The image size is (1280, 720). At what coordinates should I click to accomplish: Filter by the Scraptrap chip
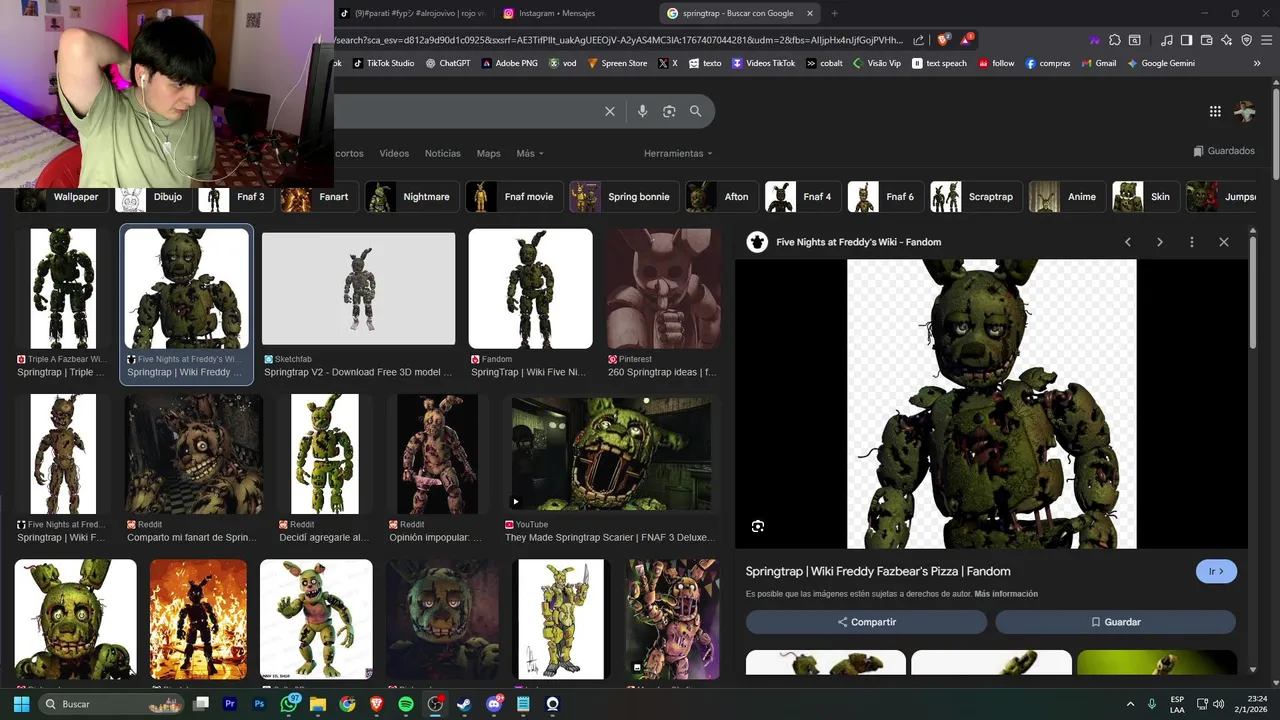point(976,197)
